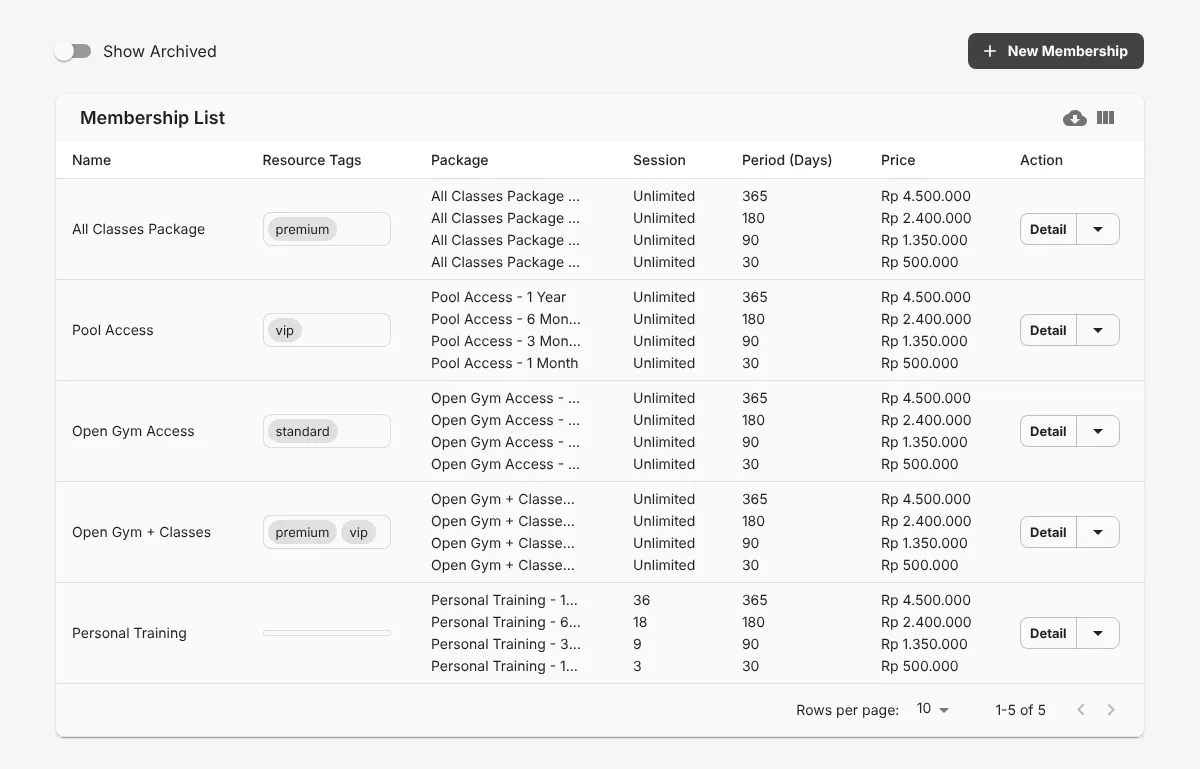
Task: Open the column view settings icon
Action: click(1105, 118)
